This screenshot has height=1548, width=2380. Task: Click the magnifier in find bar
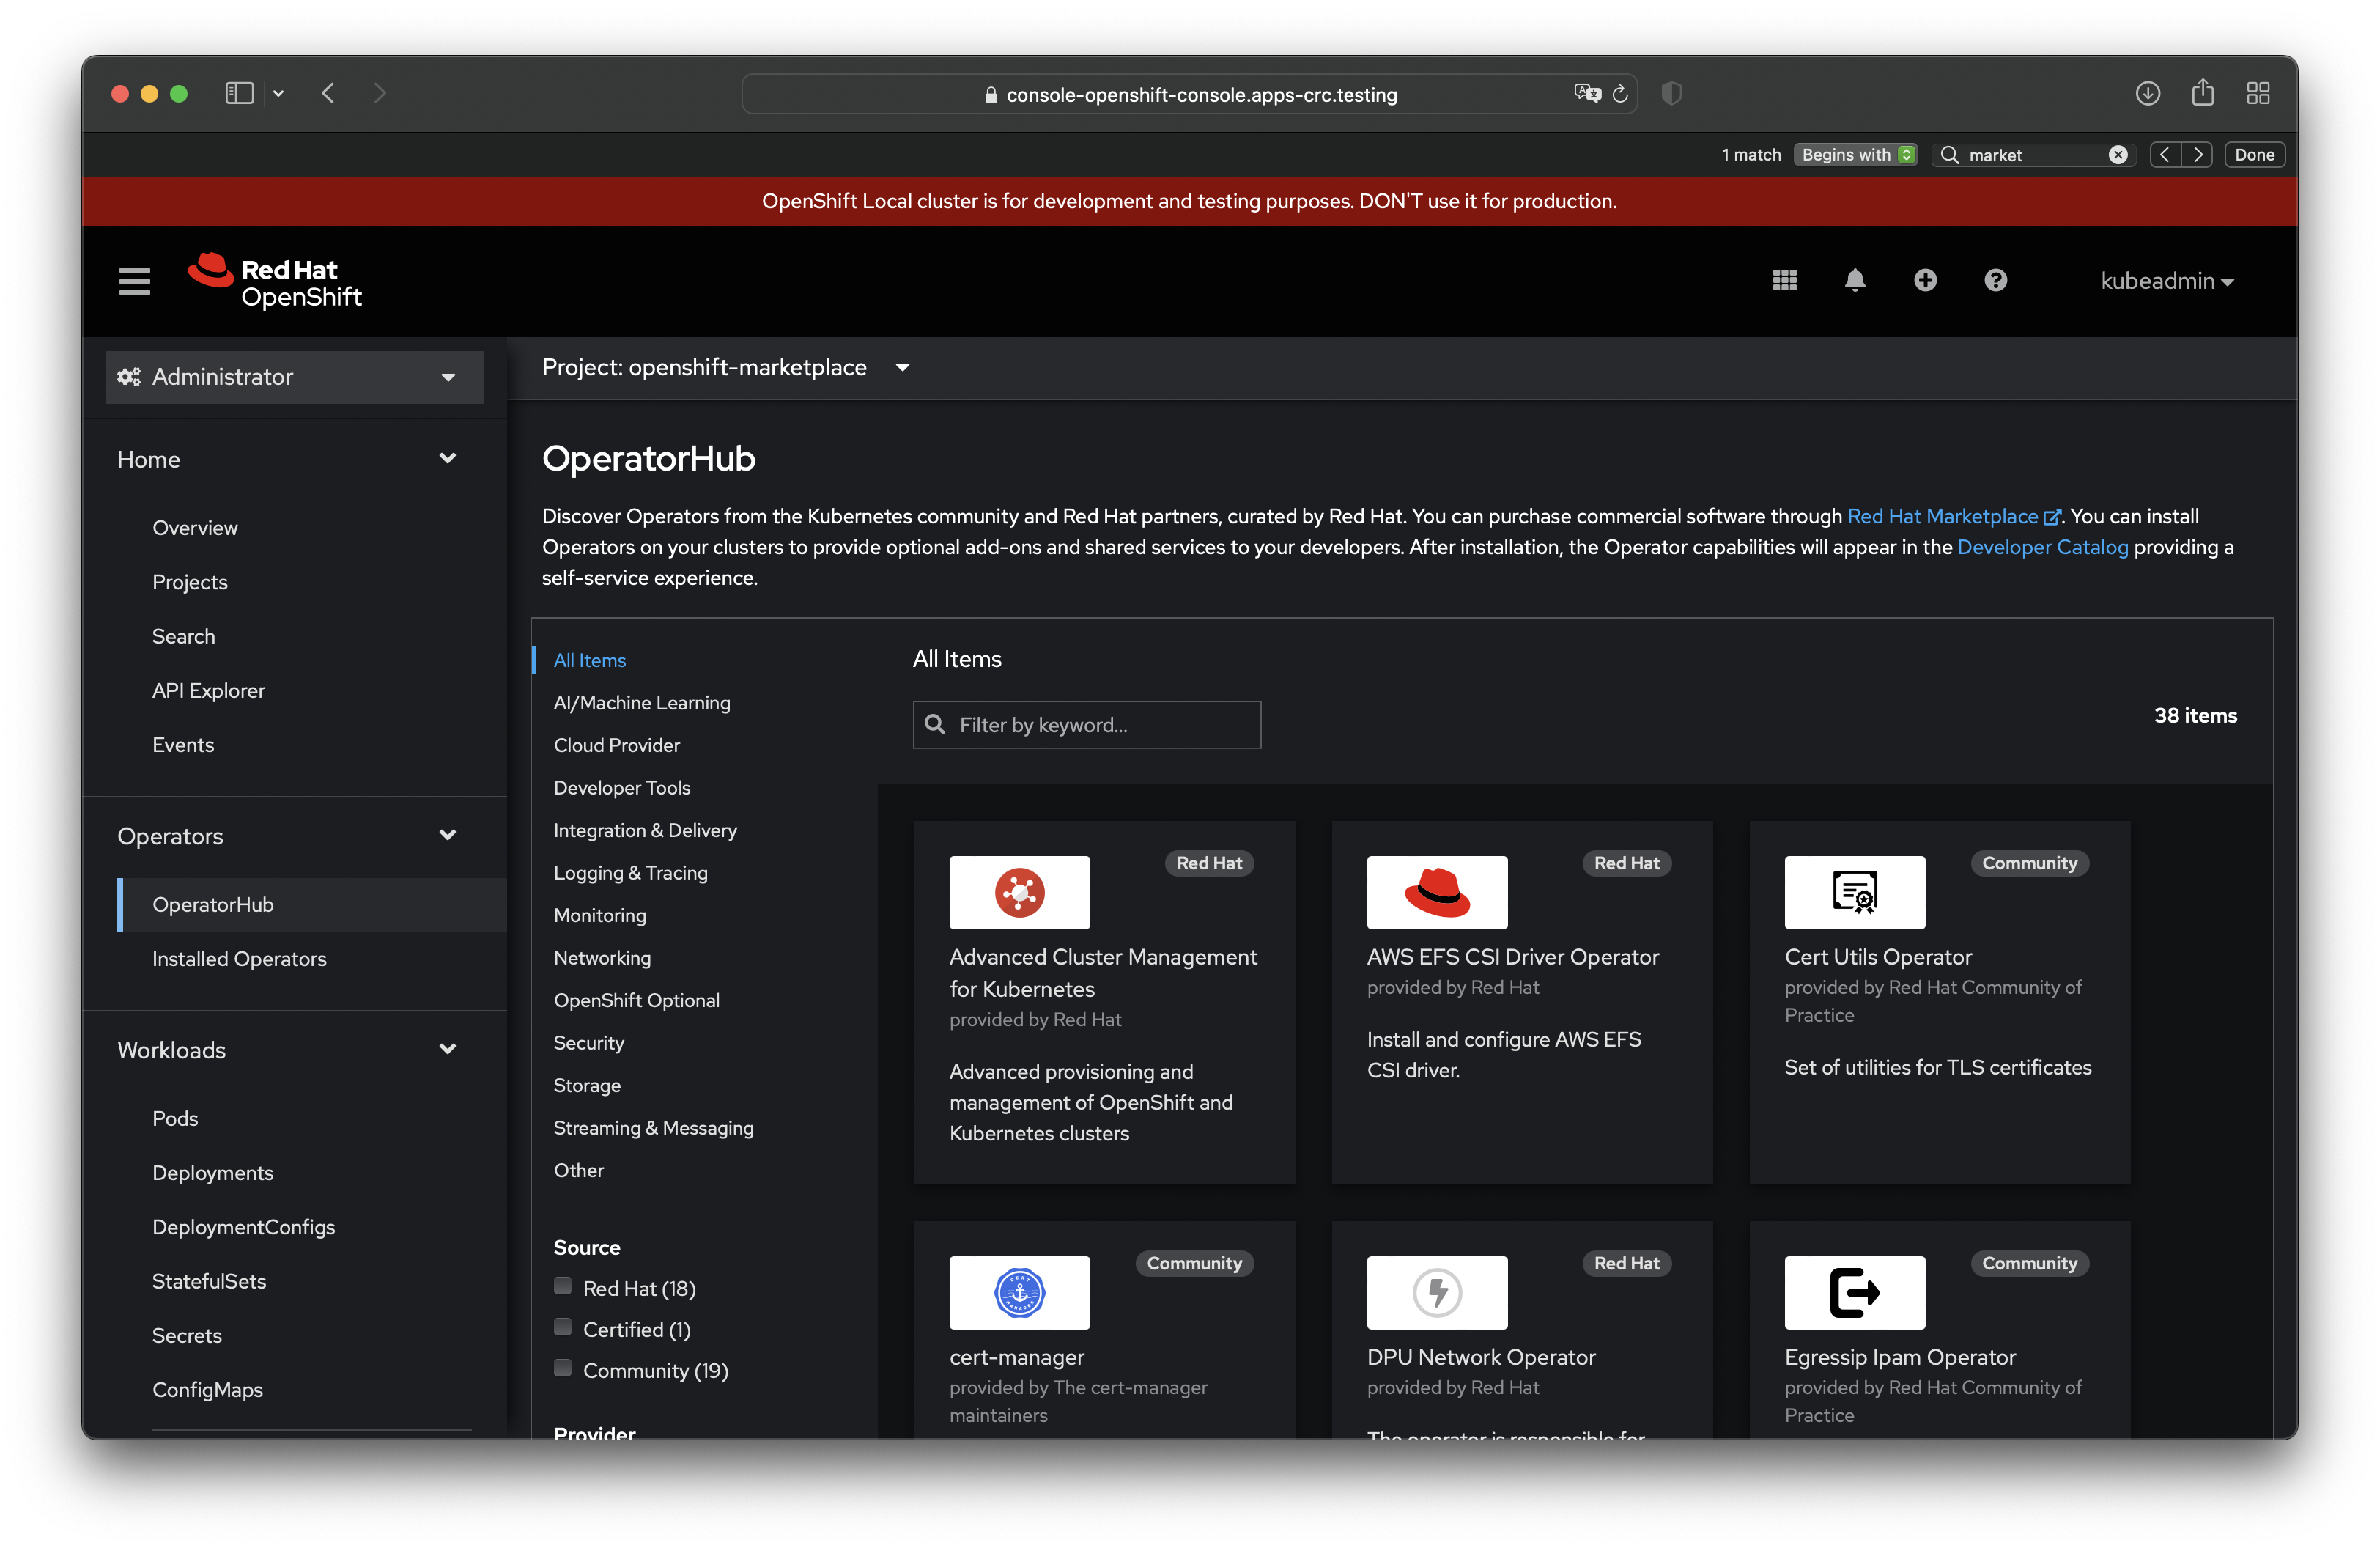click(1949, 155)
